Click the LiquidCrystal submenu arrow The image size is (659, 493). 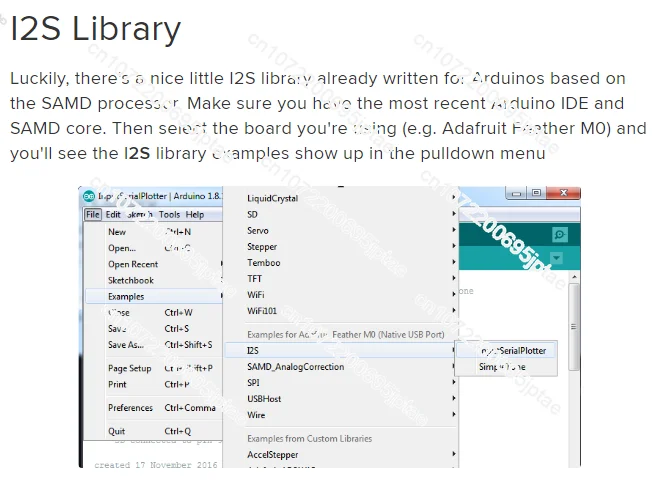point(453,197)
